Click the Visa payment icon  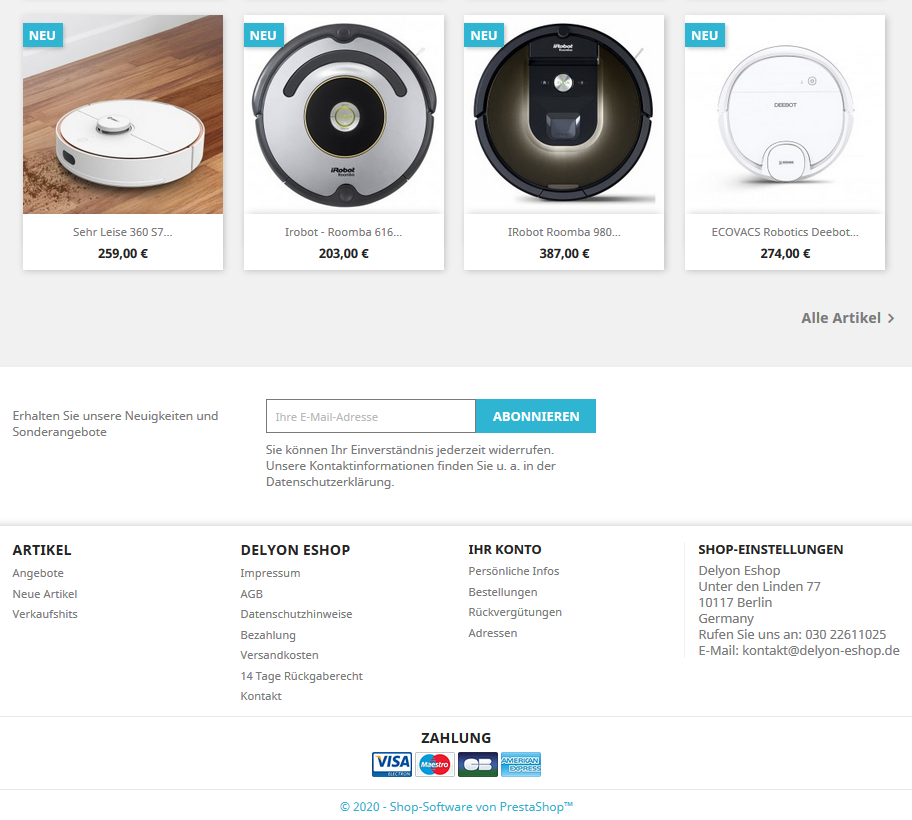pyautogui.click(x=392, y=764)
